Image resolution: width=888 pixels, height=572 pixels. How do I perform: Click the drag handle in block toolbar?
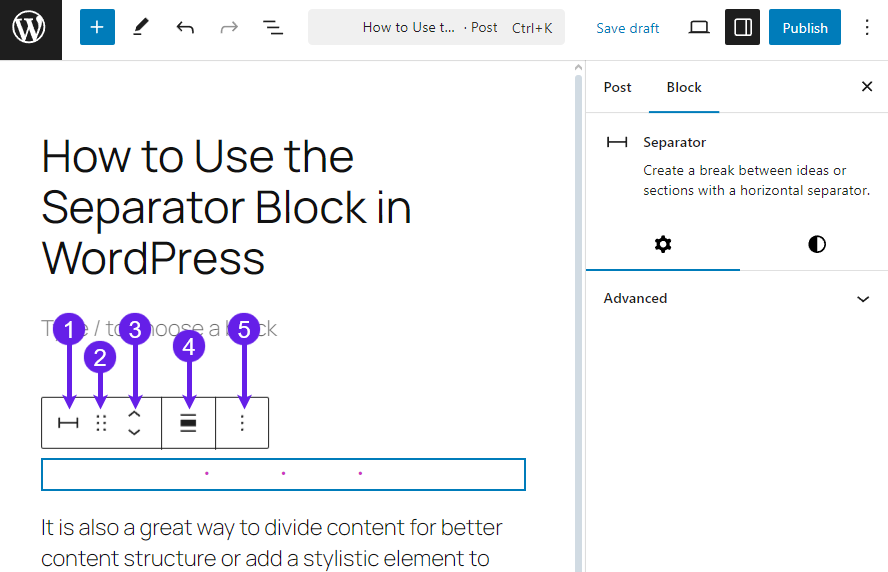[x=101, y=423]
